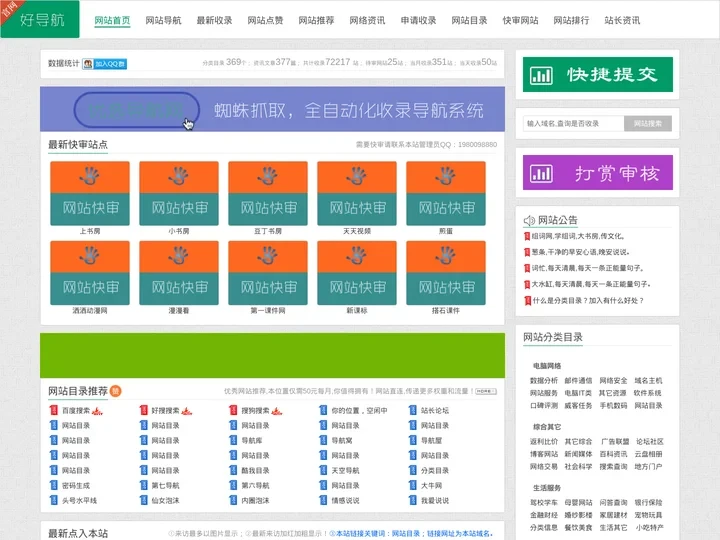
Task: Open the 导航窝 link
Action: (x=342, y=440)
